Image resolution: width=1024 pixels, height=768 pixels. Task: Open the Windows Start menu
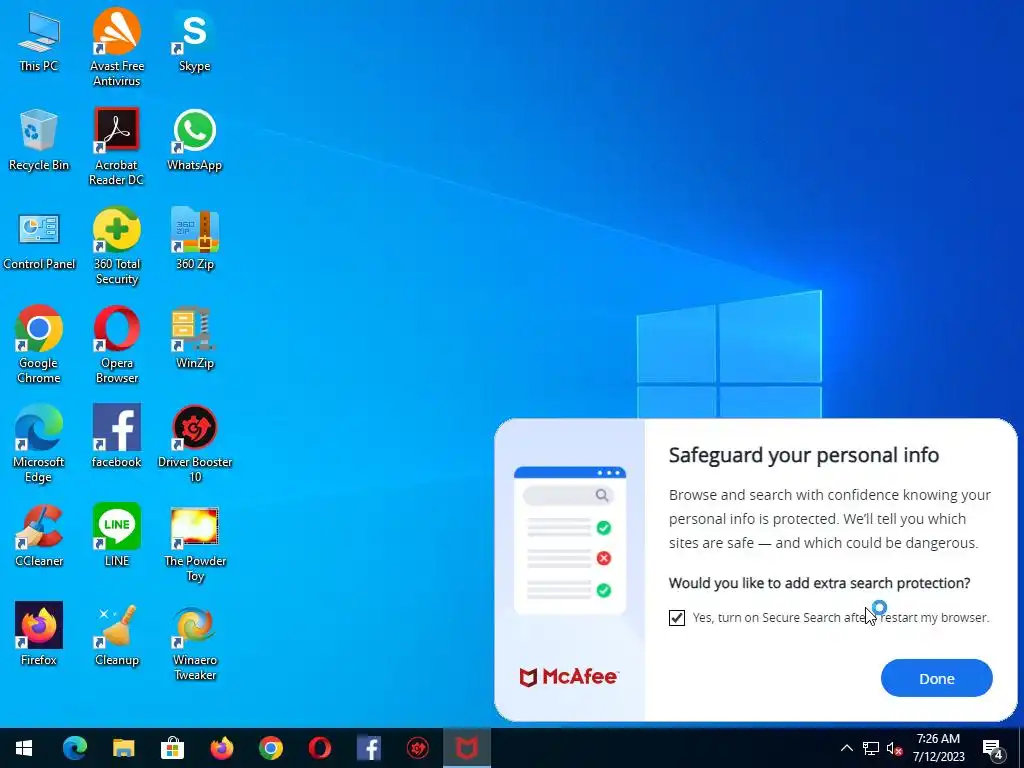click(24, 748)
